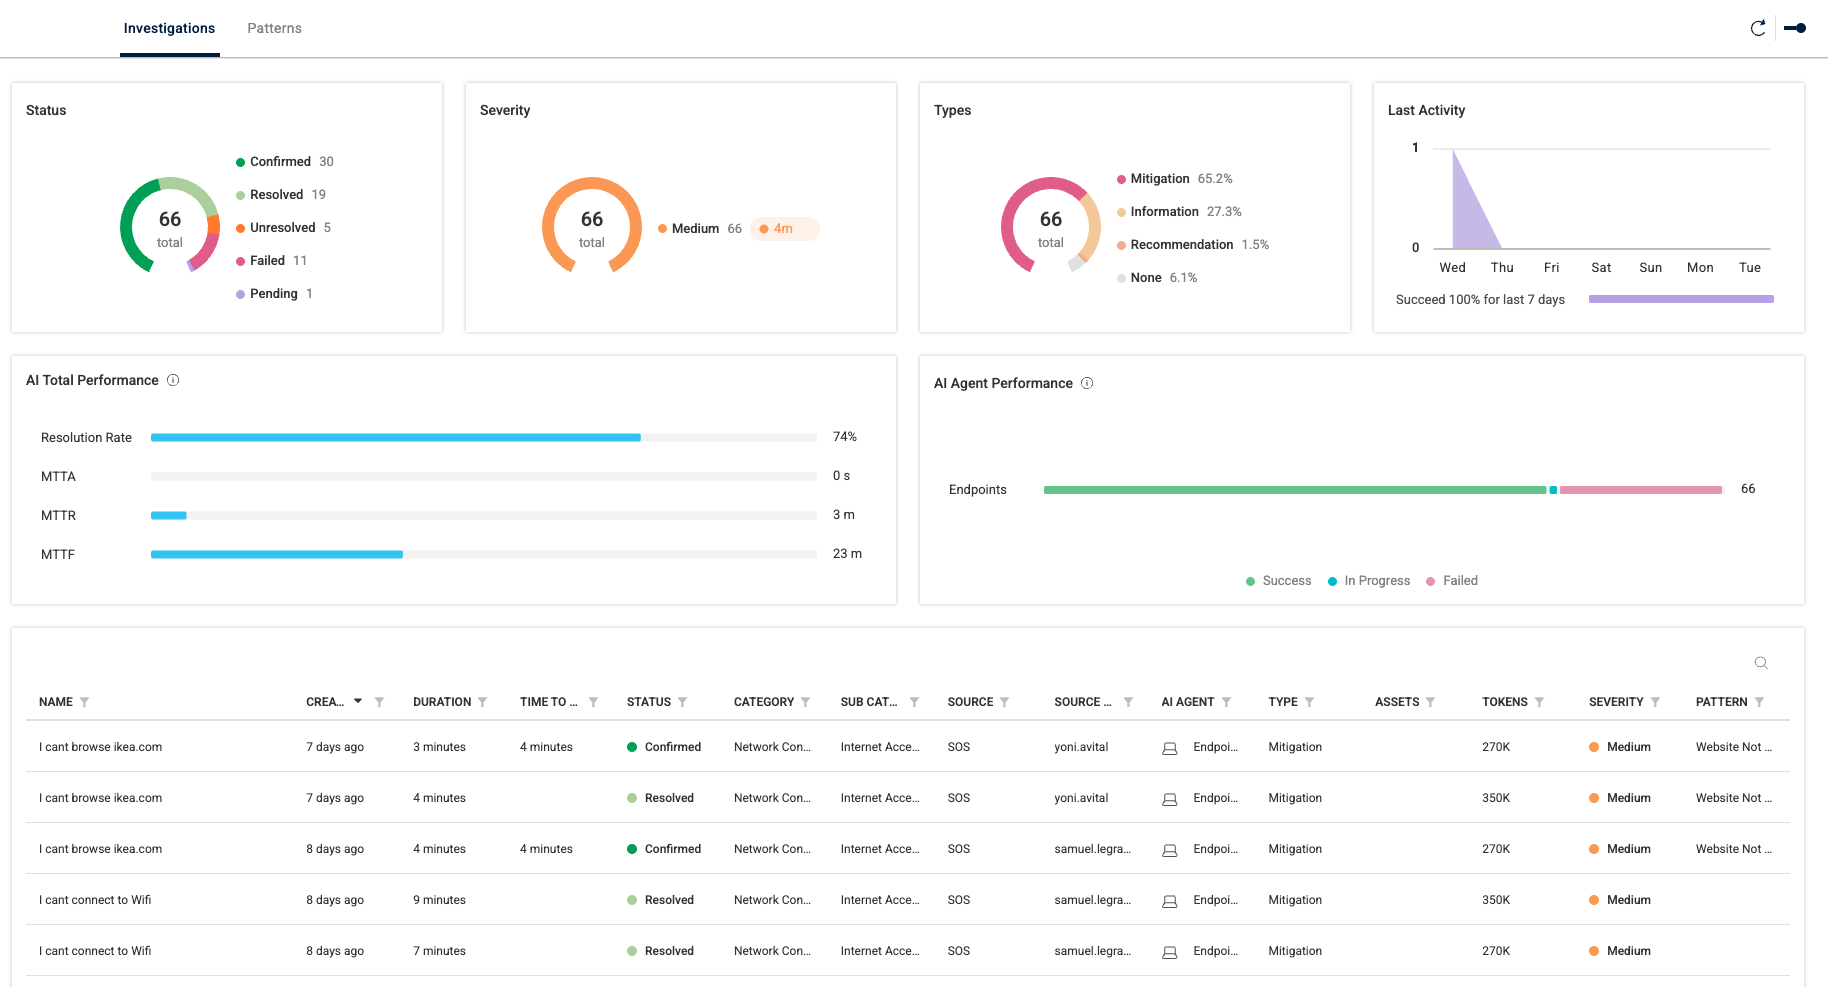Open the STATUS column filter icon
The image size is (1828, 987).
coord(683,702)
